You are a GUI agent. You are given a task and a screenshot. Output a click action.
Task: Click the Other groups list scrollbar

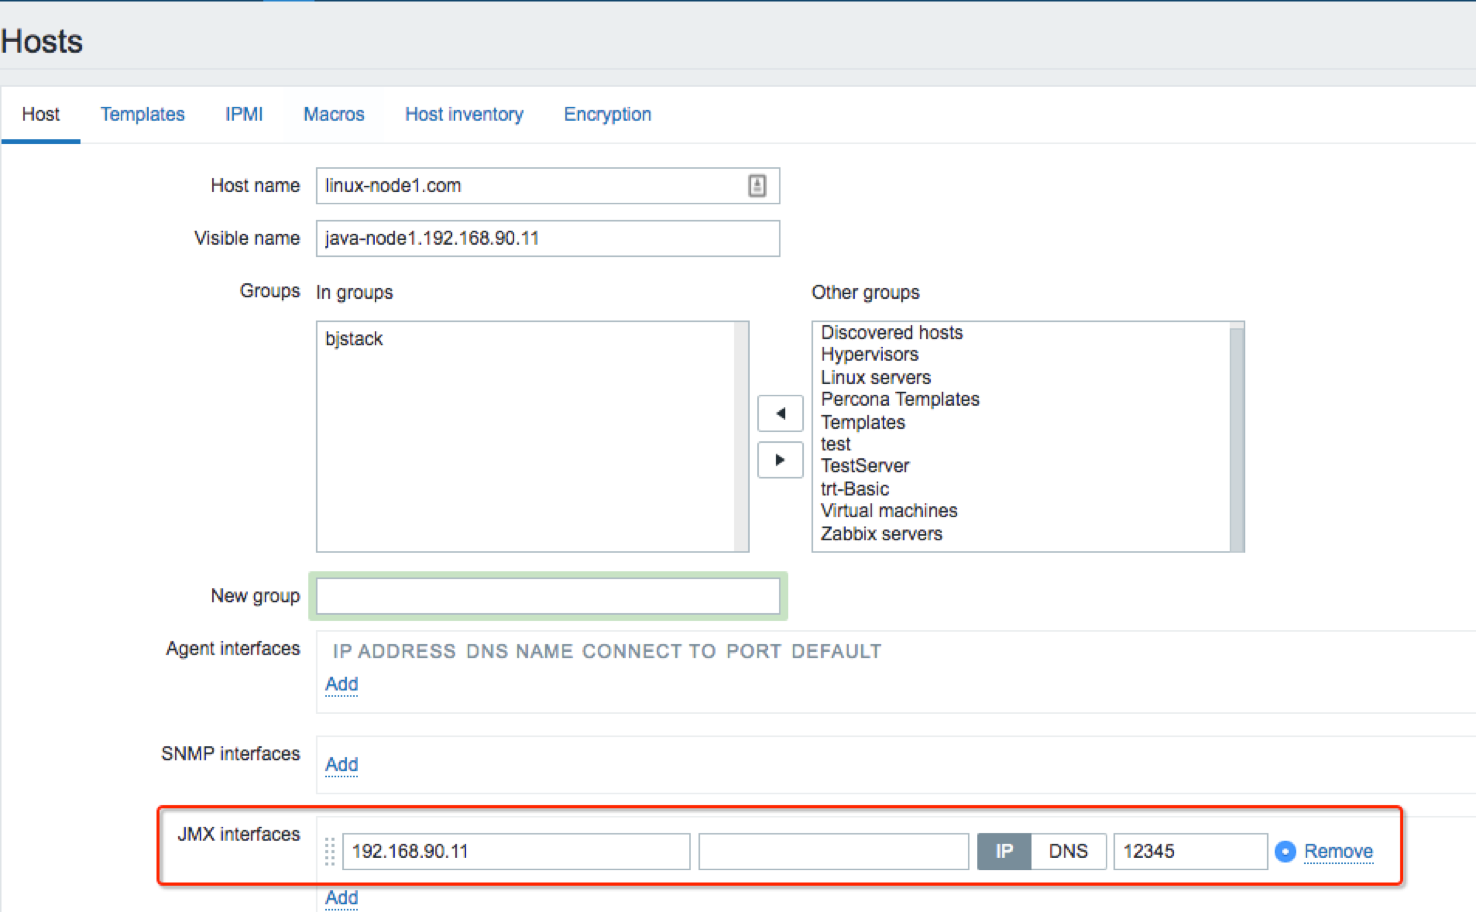[x=1237, y=437]
